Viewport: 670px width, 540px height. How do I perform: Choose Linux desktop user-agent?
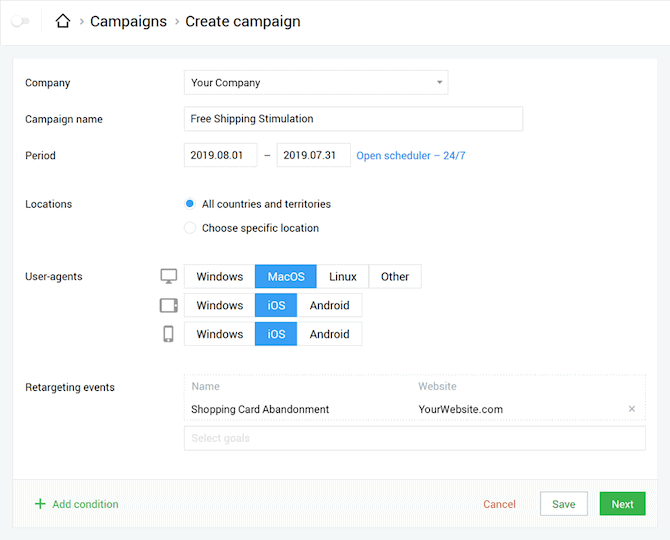[343, 276]
